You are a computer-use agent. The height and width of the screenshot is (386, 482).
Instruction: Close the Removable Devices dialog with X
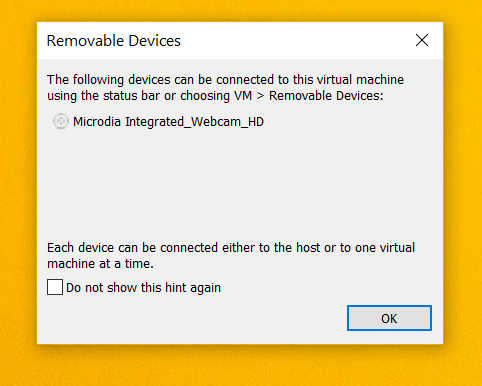(x=422, y=40)
